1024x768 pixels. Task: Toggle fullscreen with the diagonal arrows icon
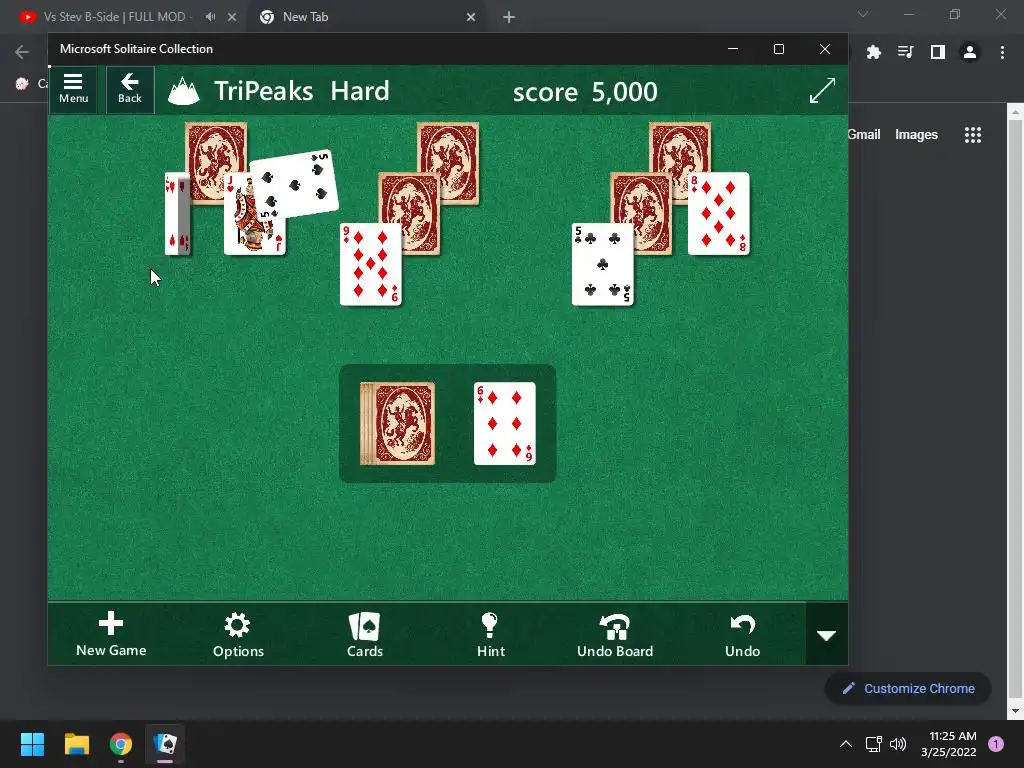tap(822, 90)
